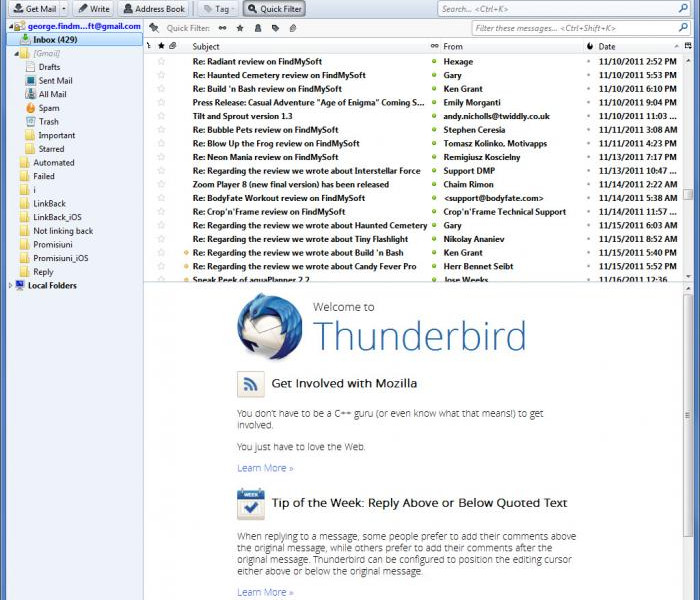Viewport: 700px width, 600px height.
Task: Open the Spam folder
Action: tap(49, 108)
